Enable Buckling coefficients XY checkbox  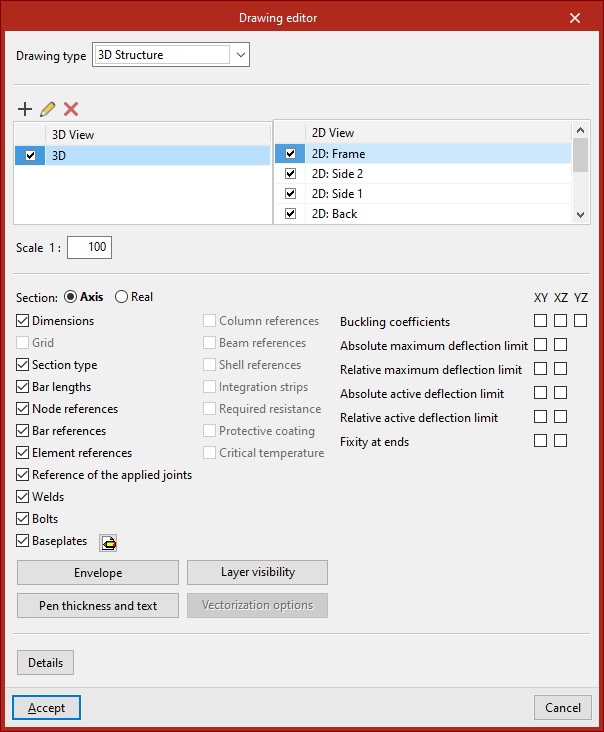[541, 321]
